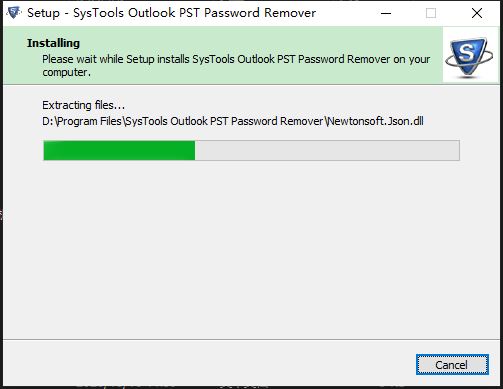Click the bold Installing heading
This screenshot has height=389, width=503.
[x=53, y=43]
